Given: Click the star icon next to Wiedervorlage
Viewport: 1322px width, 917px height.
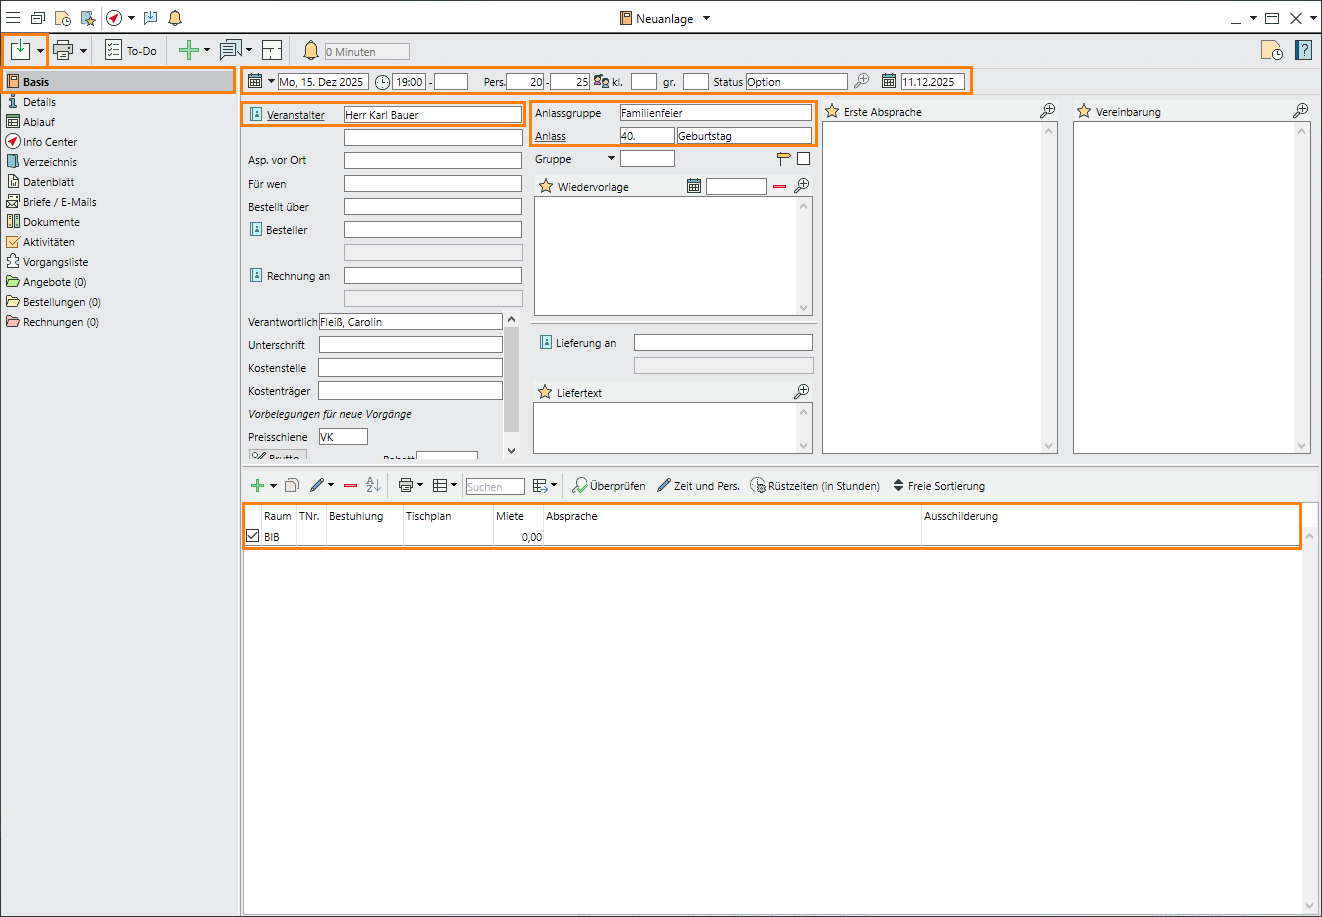Looking at the screenshot, I should click(545, 186).
